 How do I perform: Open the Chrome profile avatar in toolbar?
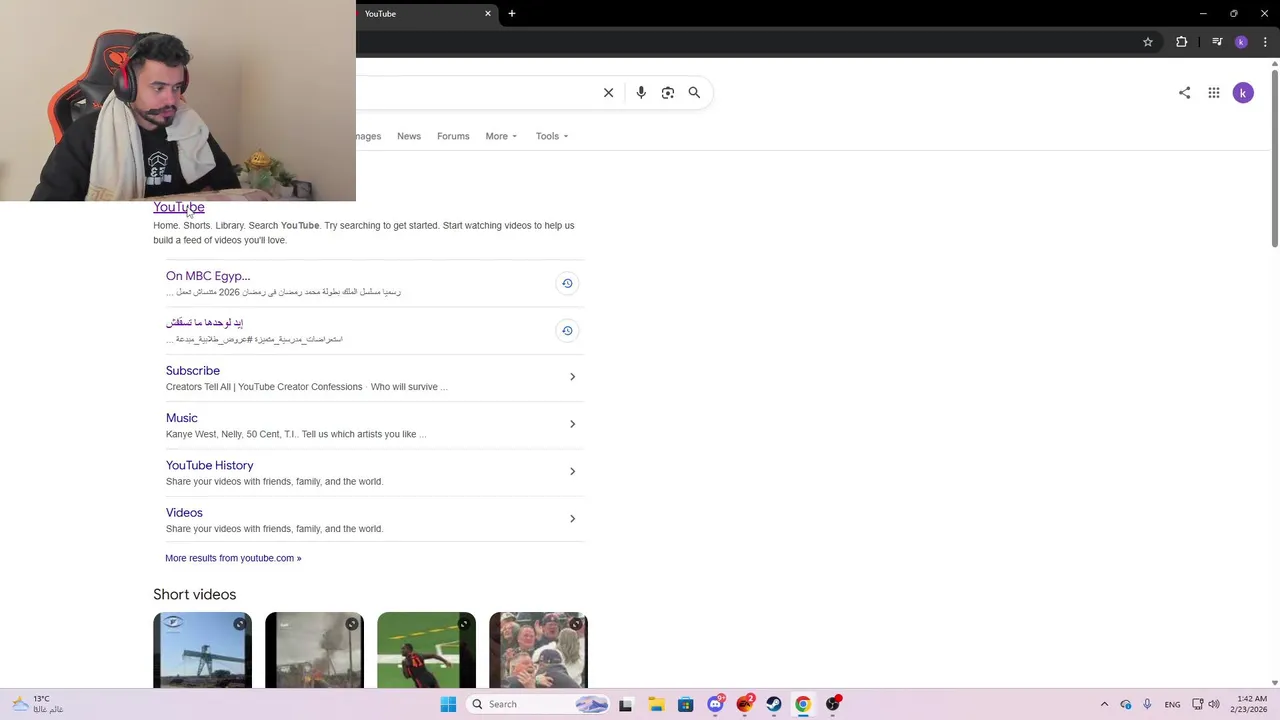[x=1241, y=42]
